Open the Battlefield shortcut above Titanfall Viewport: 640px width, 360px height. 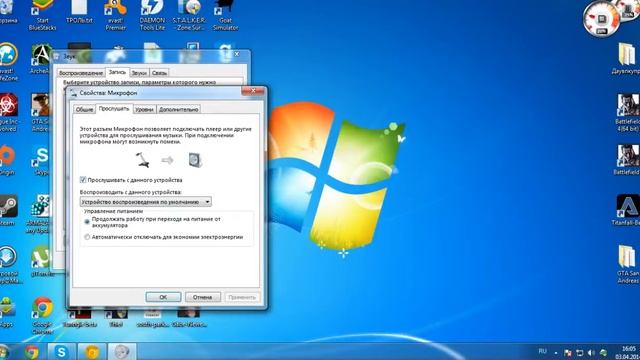click(628, 160)
